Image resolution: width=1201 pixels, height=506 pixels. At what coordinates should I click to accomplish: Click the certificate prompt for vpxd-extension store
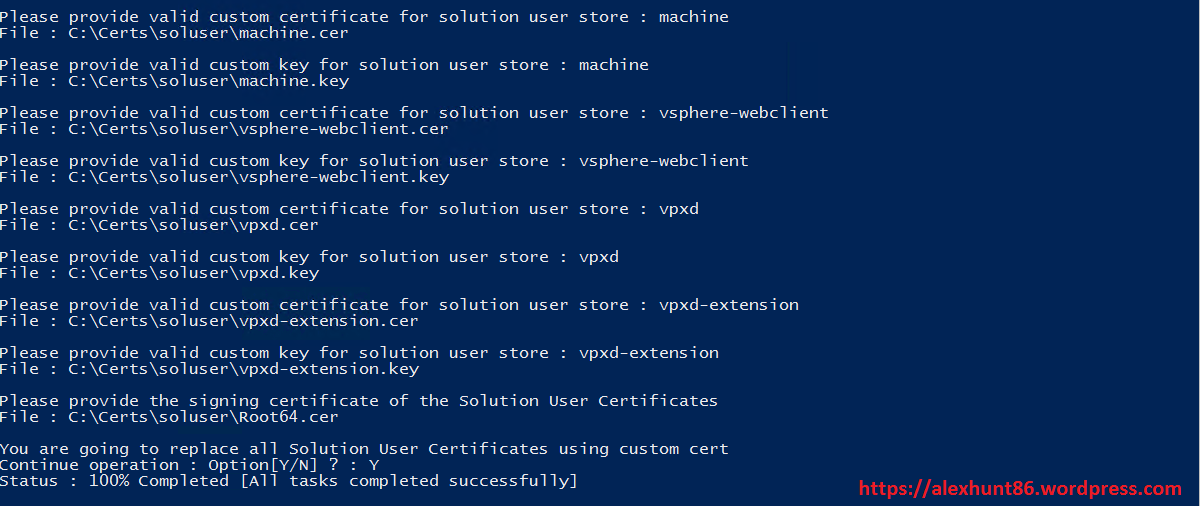click(399, 305)
